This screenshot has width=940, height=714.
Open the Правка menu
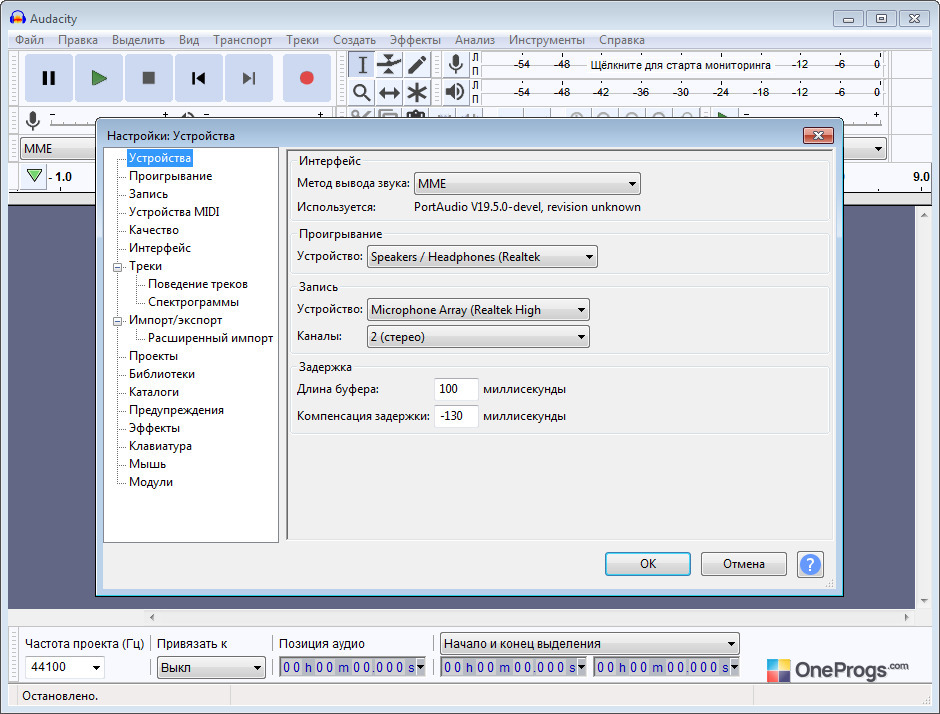tap(78, 40)
